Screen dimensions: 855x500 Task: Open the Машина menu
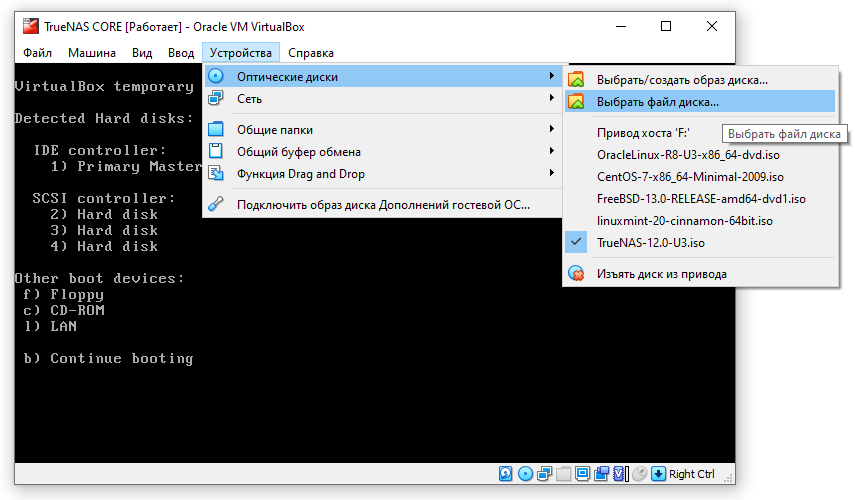tap(92, 53)
